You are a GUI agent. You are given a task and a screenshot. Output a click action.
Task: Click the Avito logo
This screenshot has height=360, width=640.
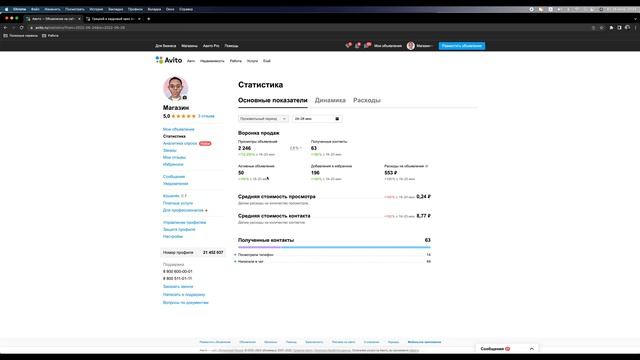(x=169, y=60)
